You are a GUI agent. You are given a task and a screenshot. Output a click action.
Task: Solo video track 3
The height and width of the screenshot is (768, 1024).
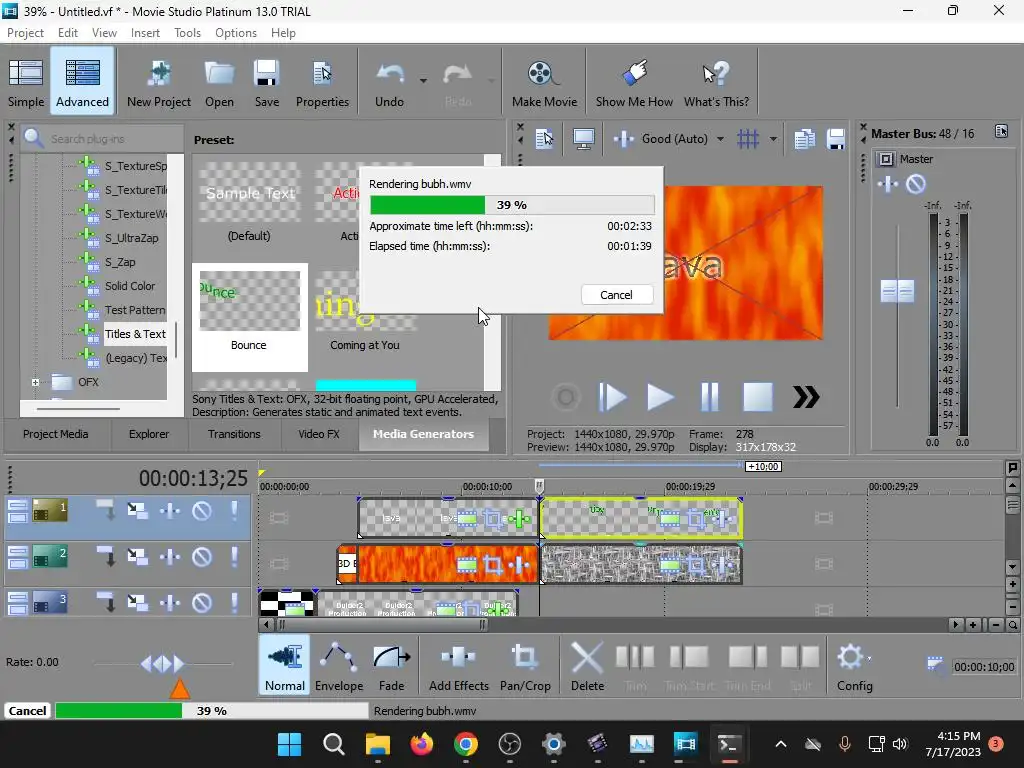point(234,602)
